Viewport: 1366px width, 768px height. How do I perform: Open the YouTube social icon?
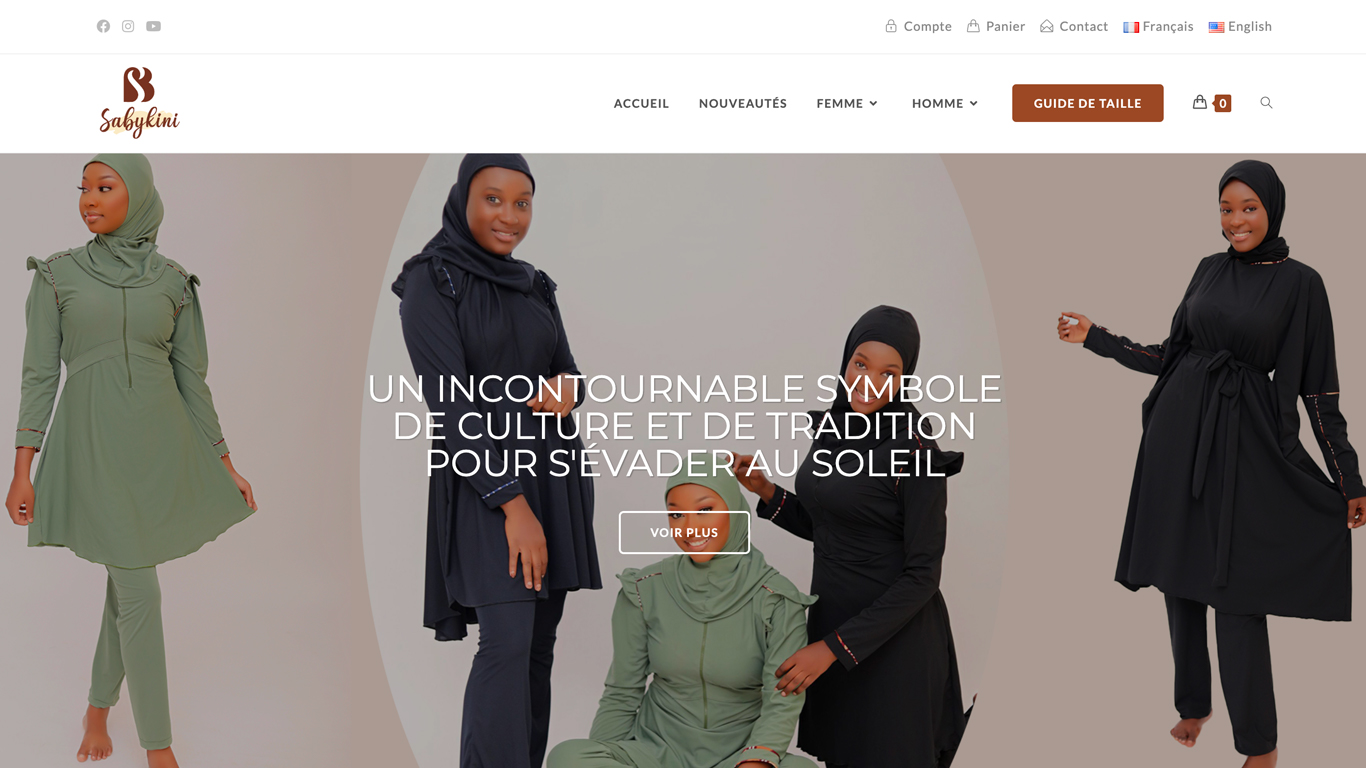(x=153, y=26)
